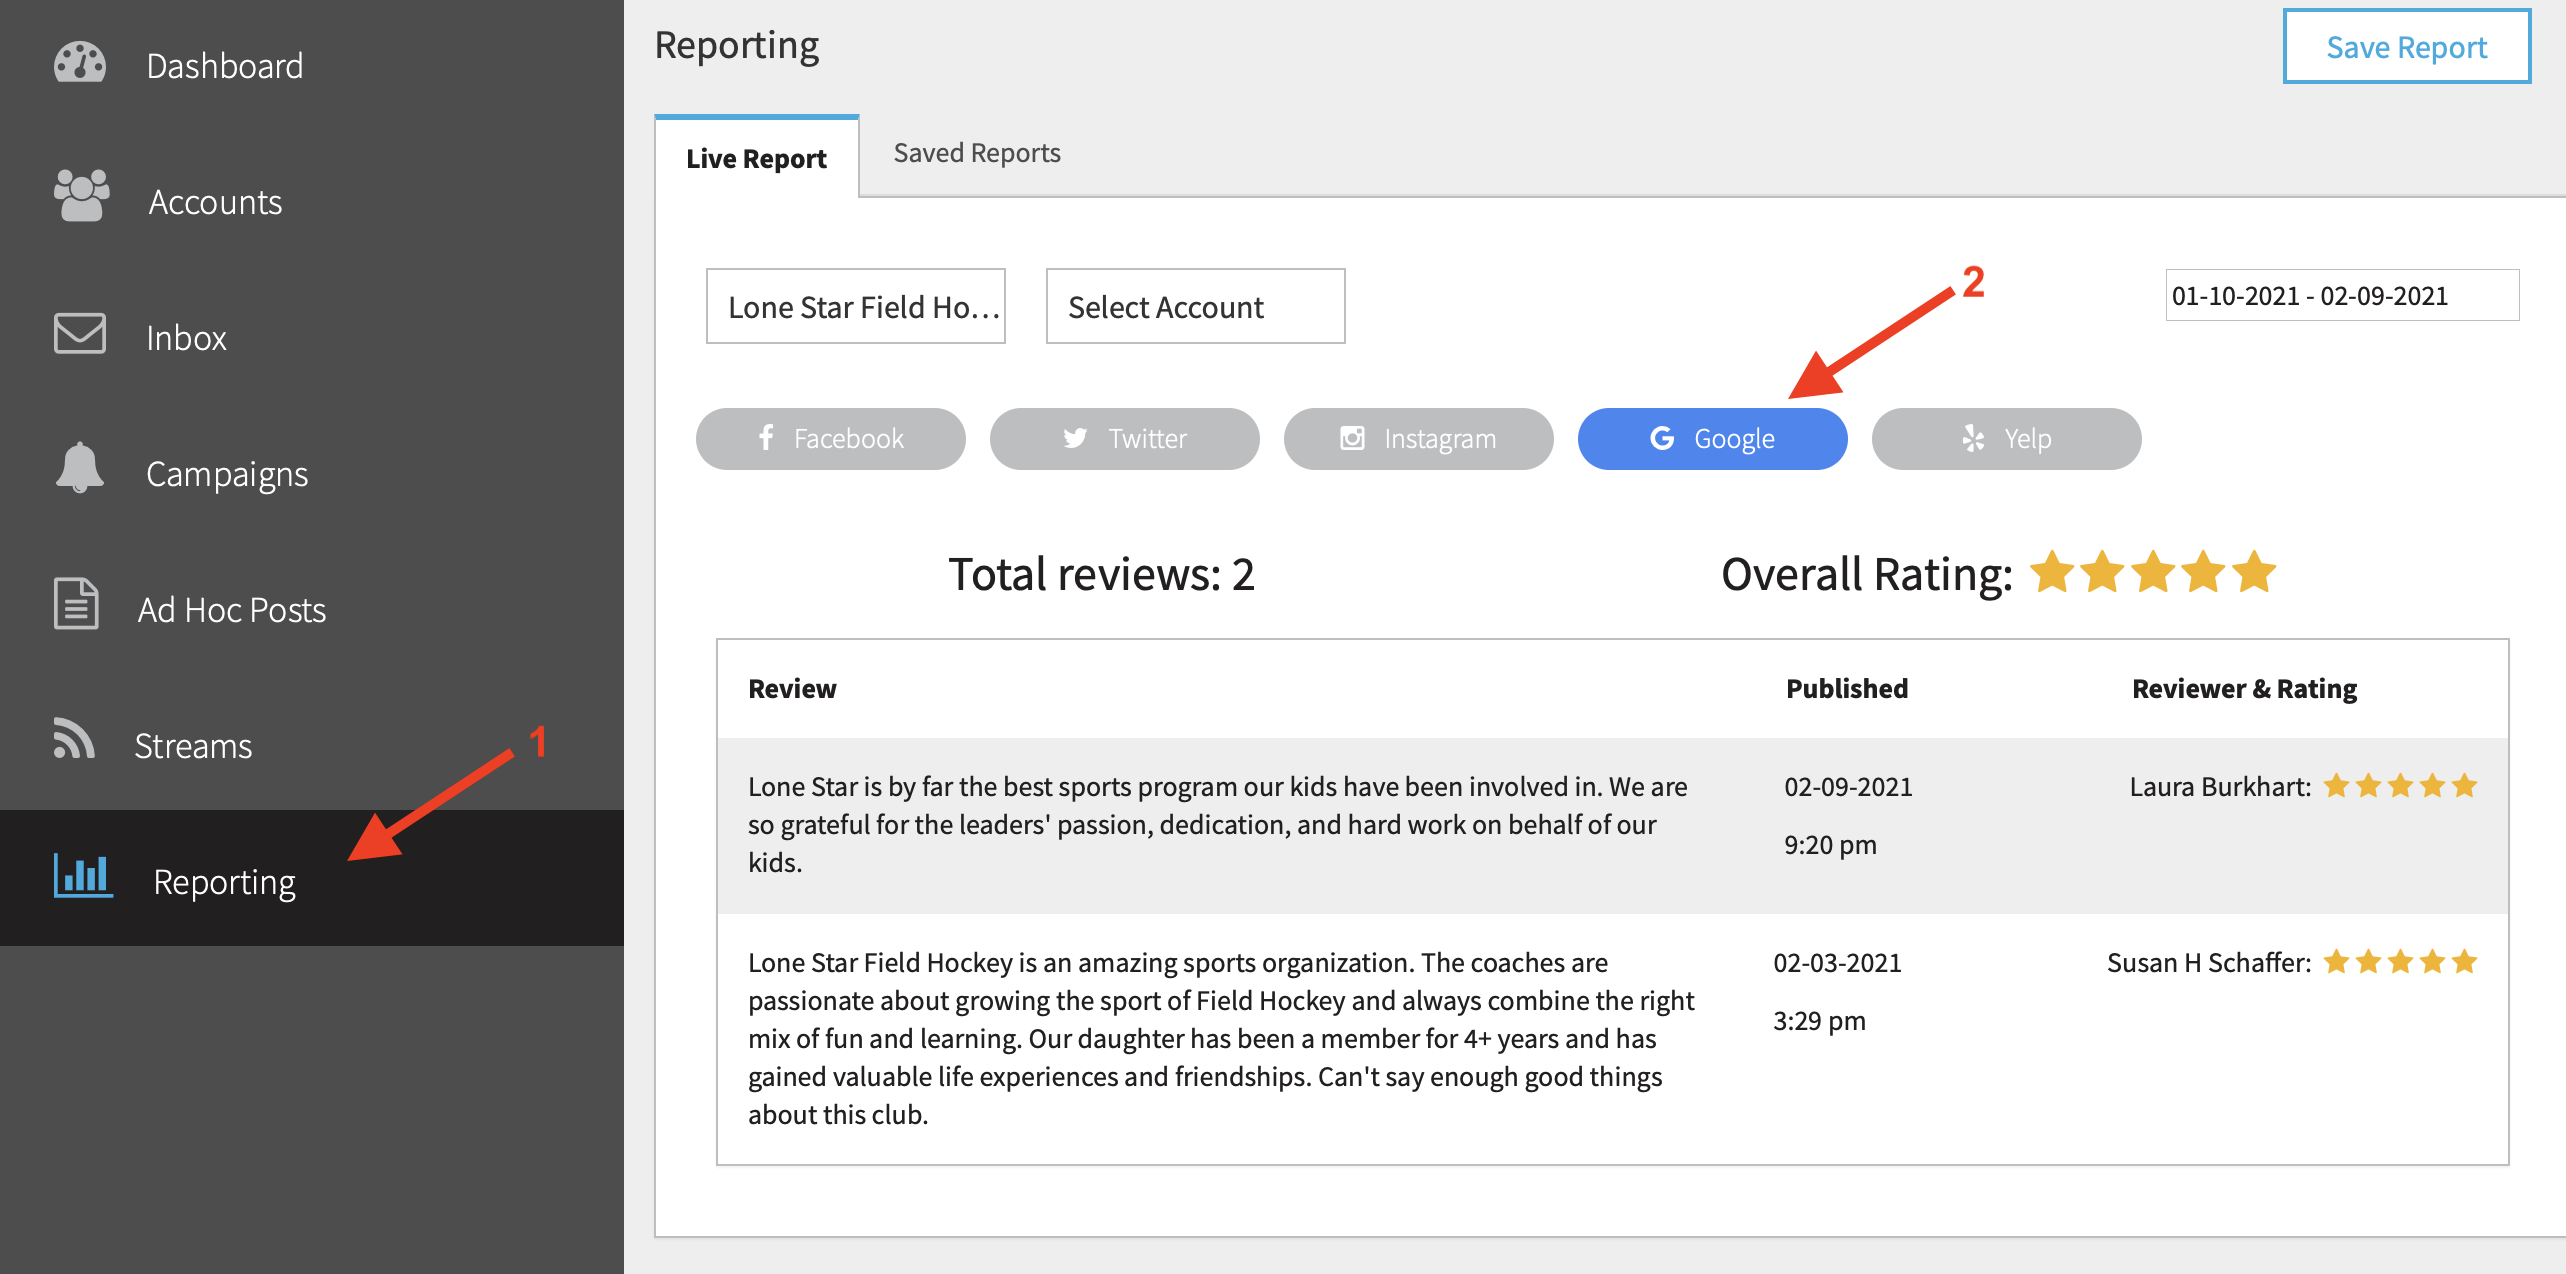Screen dimensions: 2566x1274
Task: Click the Accounts people icon
Action: 81,196
